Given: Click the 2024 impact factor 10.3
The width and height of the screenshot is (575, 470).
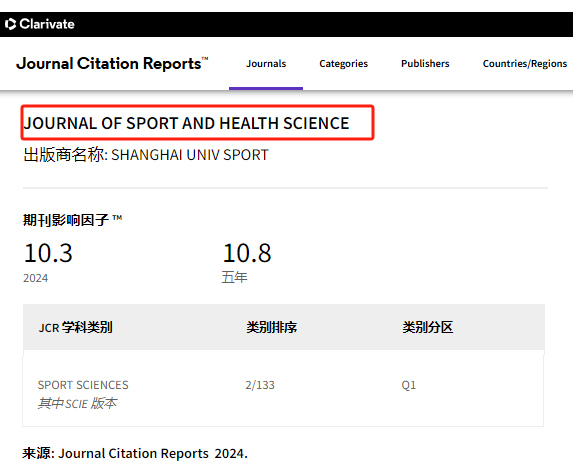Looking at the screenshot, I should [48, 253].
